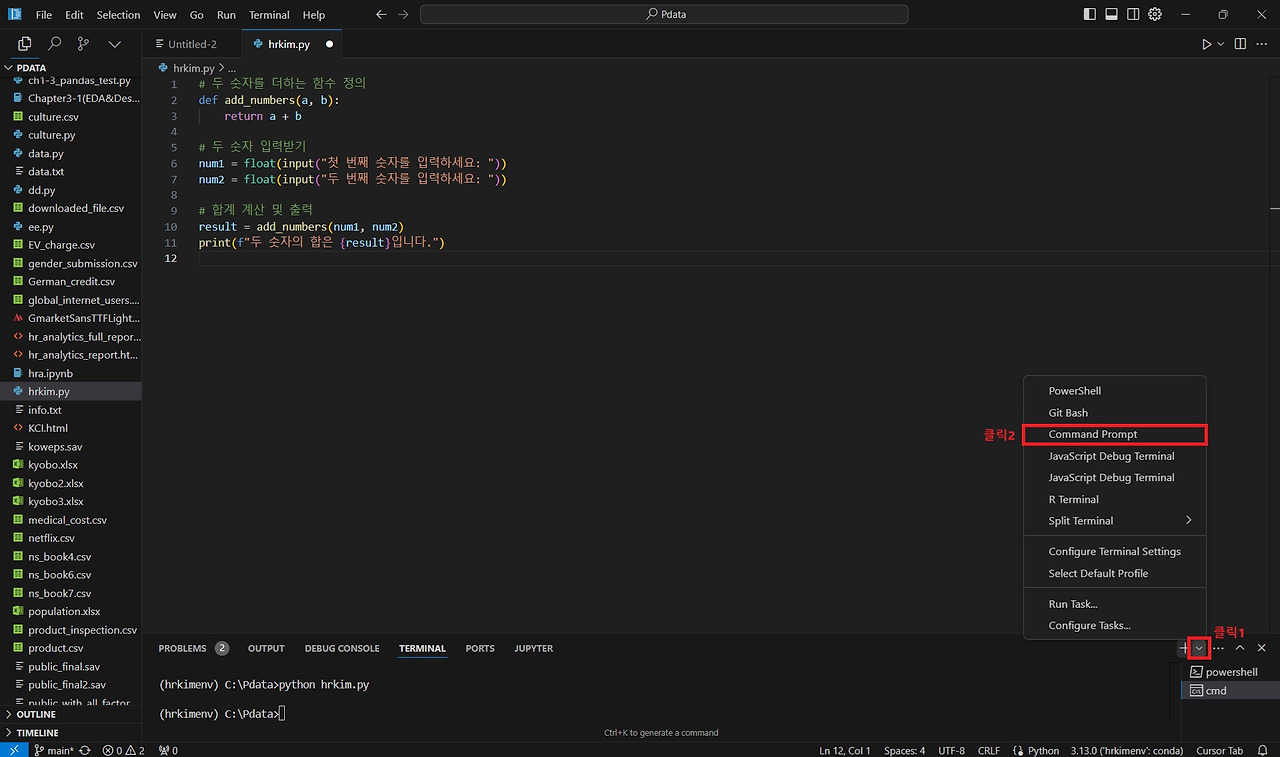Choose Git Bash from the terminal menu
This screenshot has width=1280, height=757.
point(1115,413)
